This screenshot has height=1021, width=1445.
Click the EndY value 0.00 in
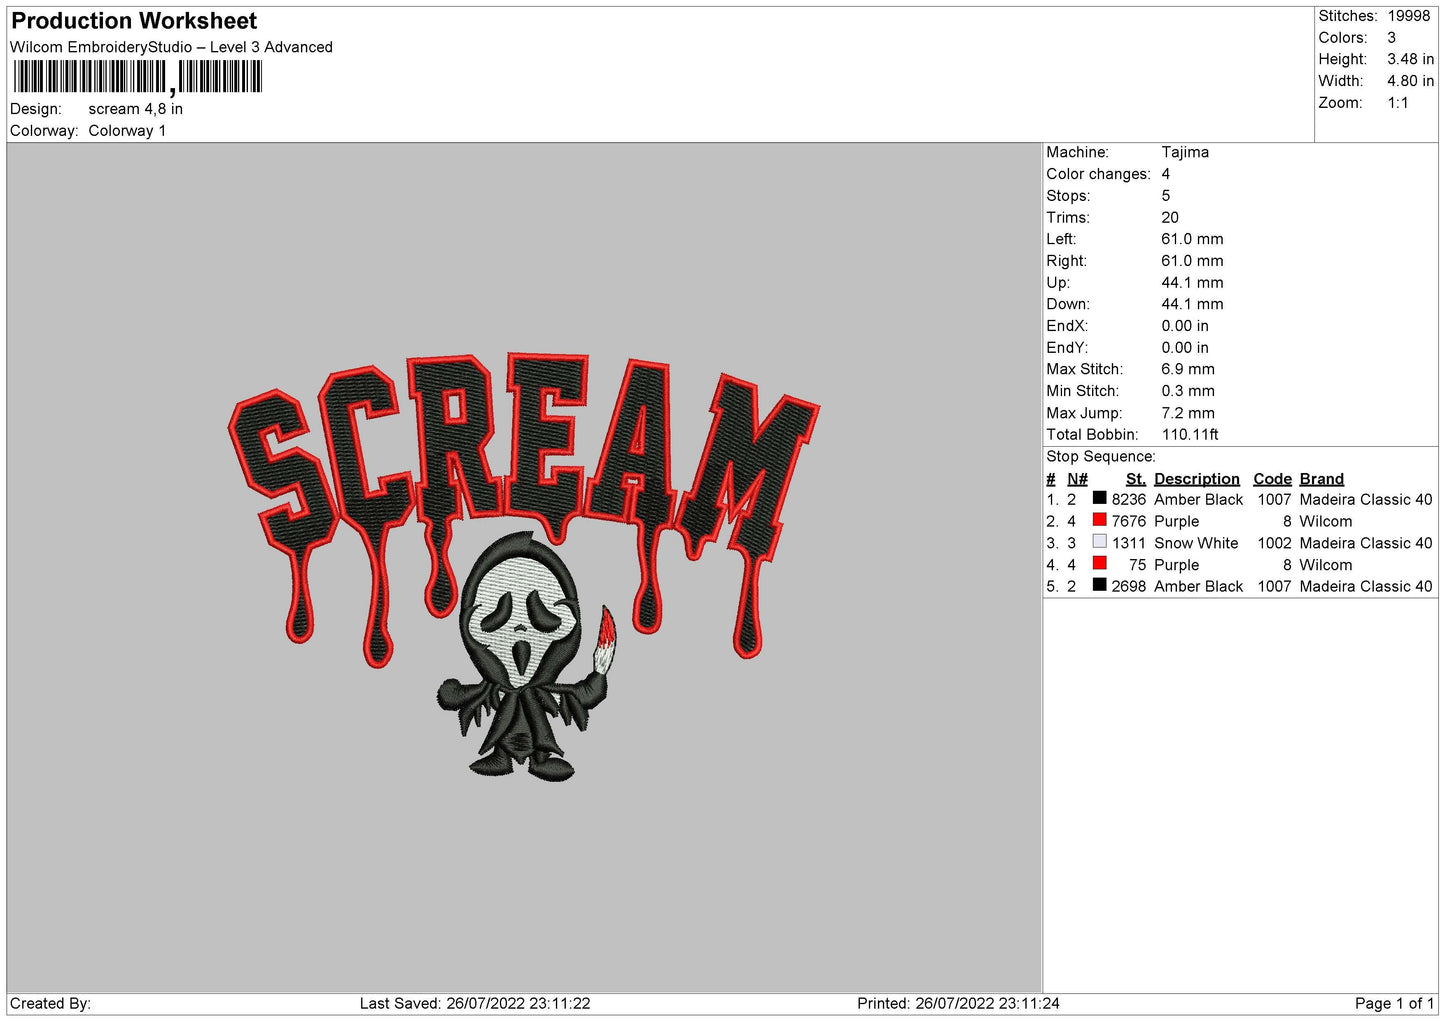1185,348
